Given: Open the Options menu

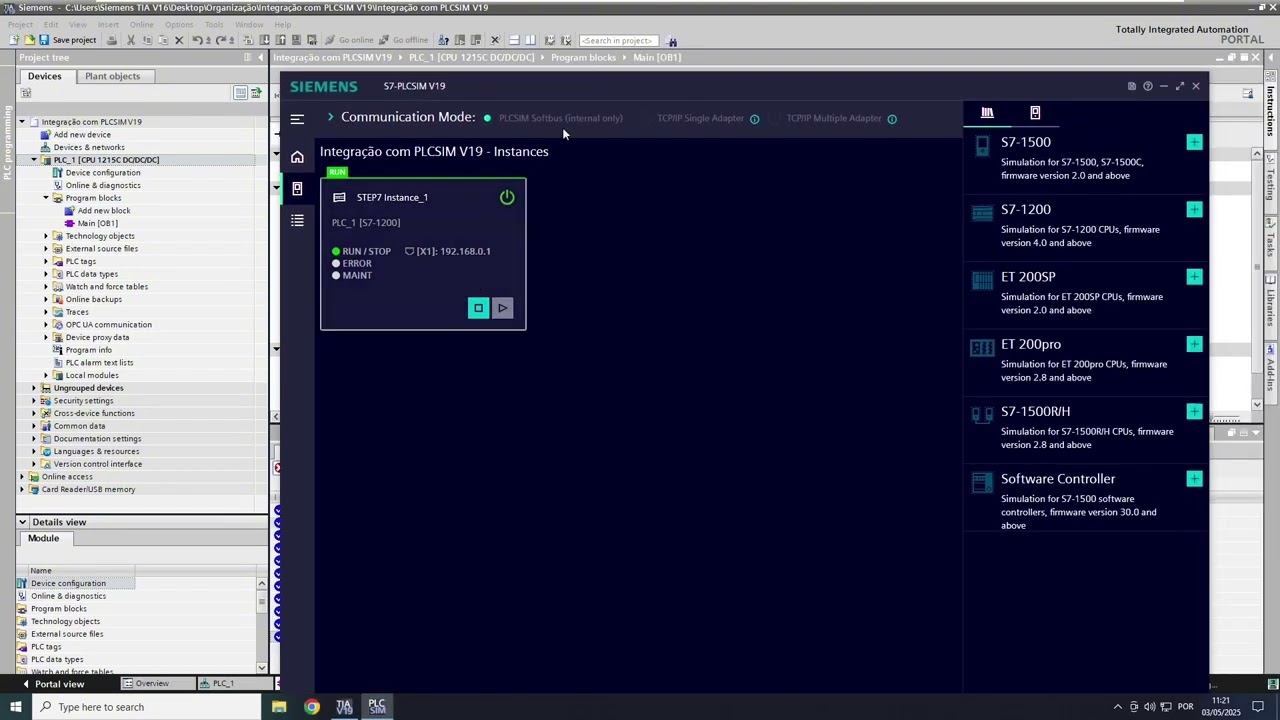Looking at the screenshot, I should [179, 24].
